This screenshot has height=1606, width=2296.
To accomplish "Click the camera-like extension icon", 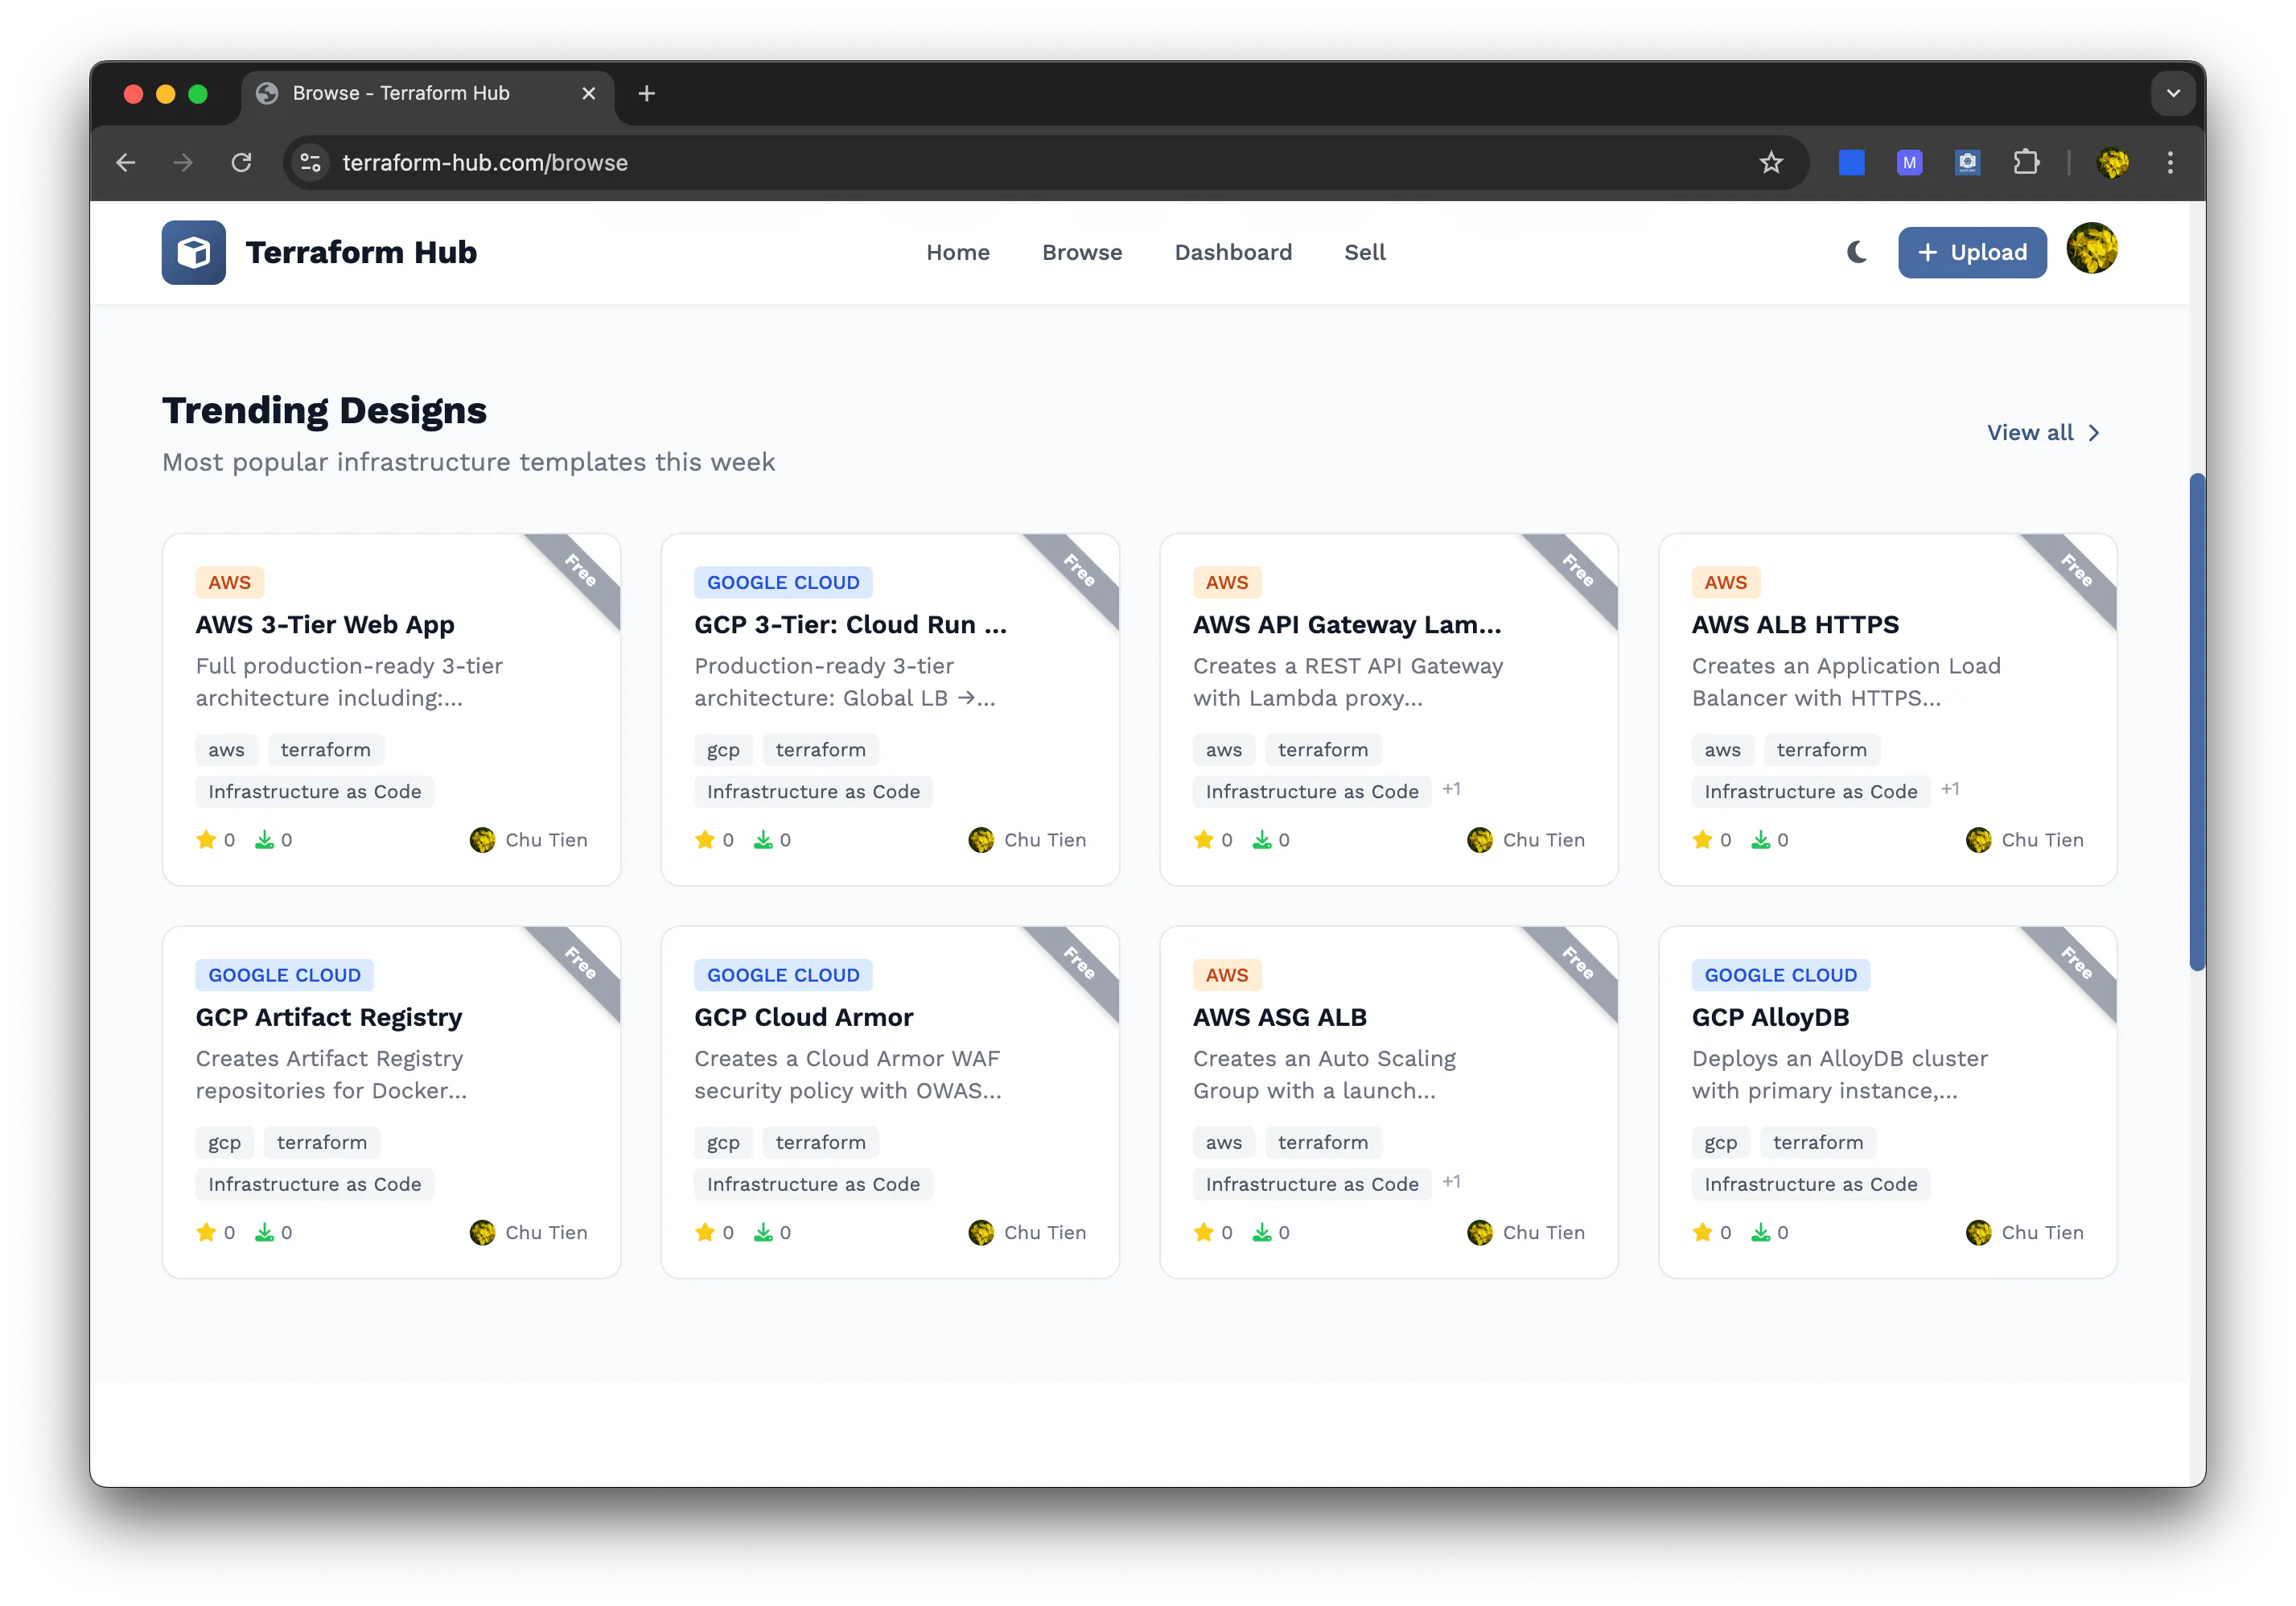I will 1967,162.
